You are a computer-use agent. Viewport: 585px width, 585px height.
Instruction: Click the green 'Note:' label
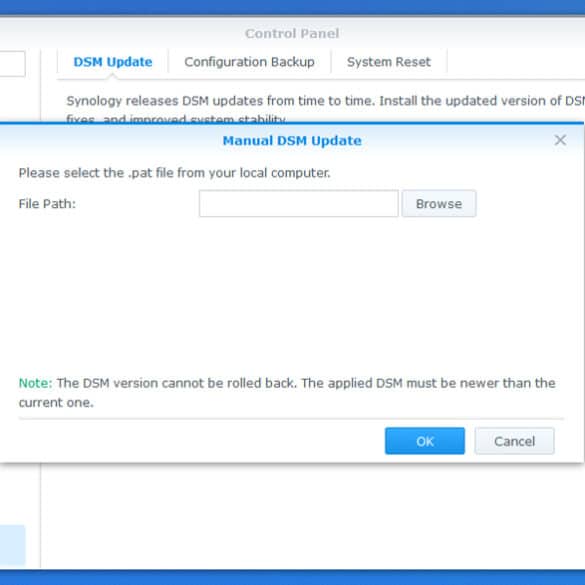point(35,383)
